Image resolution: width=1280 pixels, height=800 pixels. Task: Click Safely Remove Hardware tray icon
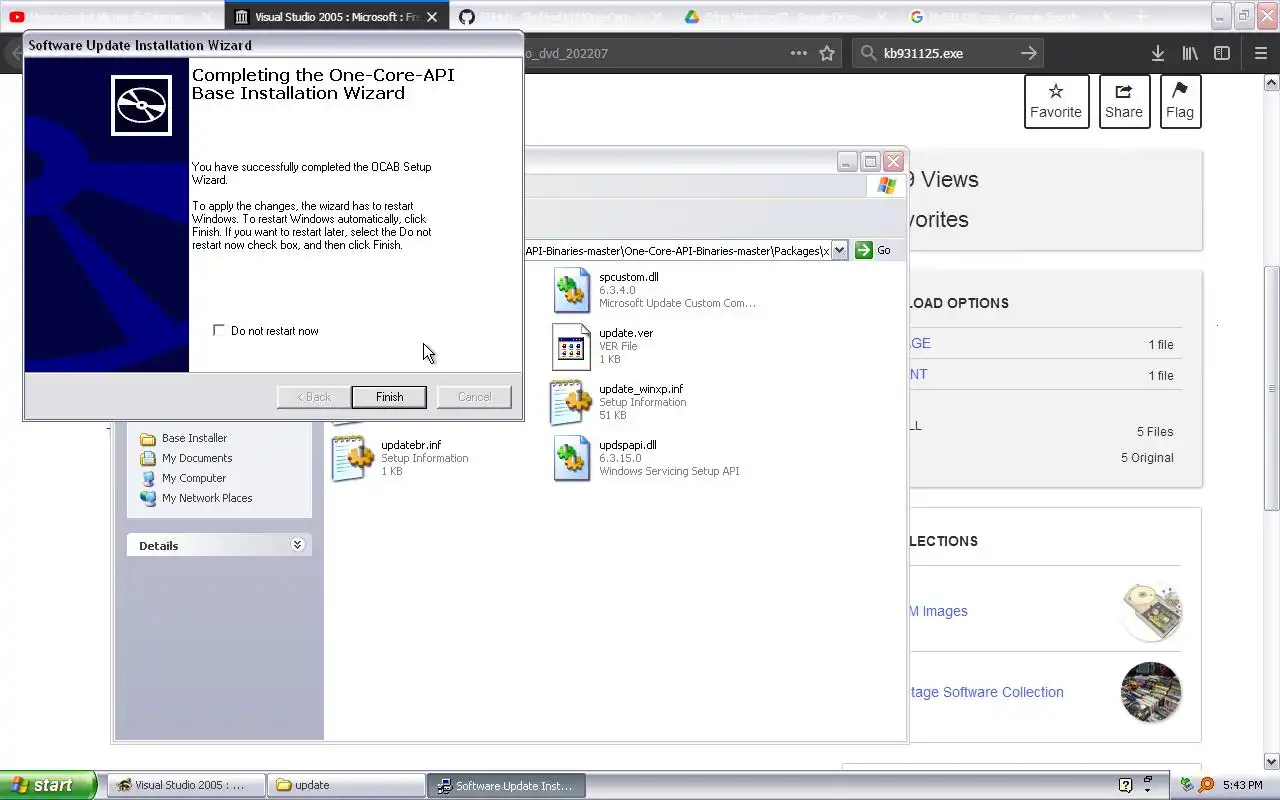(x=1187, y=785)
